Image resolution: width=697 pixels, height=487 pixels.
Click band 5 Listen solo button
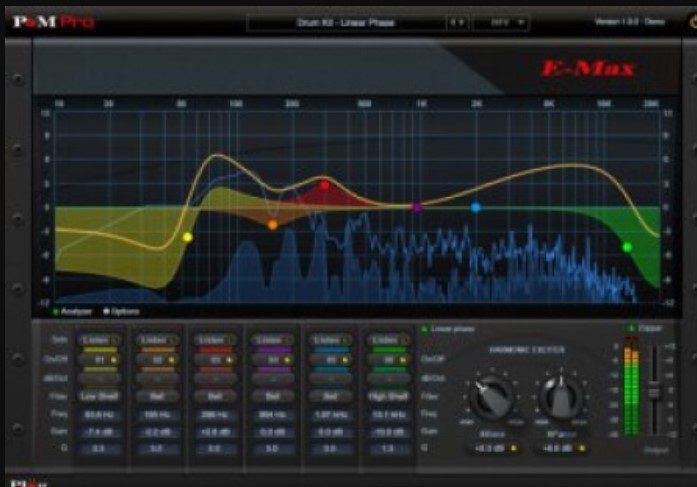point(331,340)
